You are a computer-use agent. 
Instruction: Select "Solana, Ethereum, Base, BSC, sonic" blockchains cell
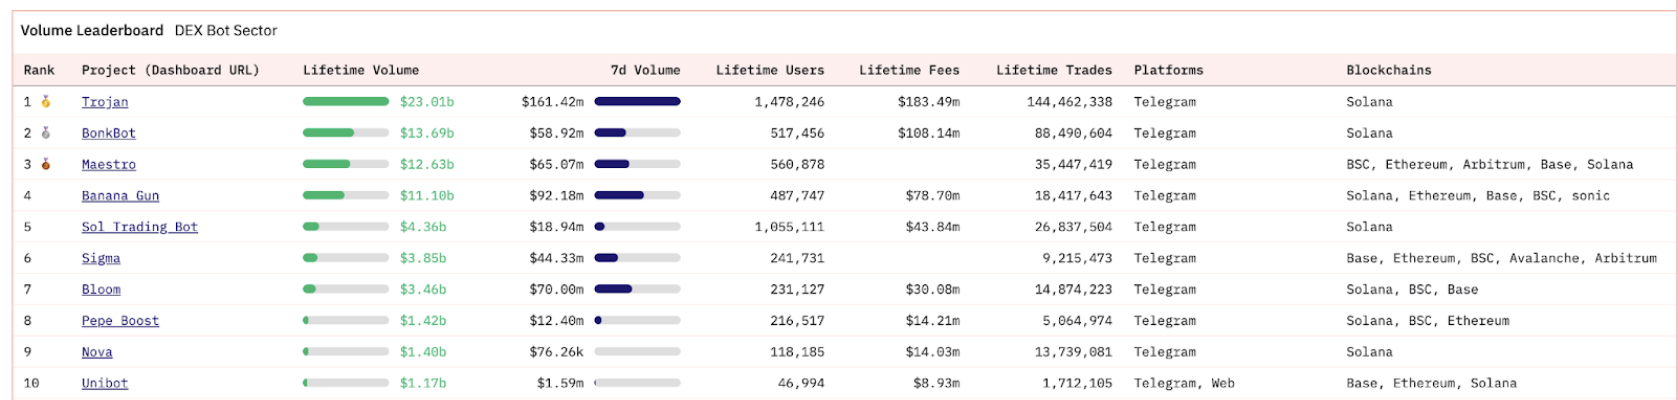[1478, 196]
